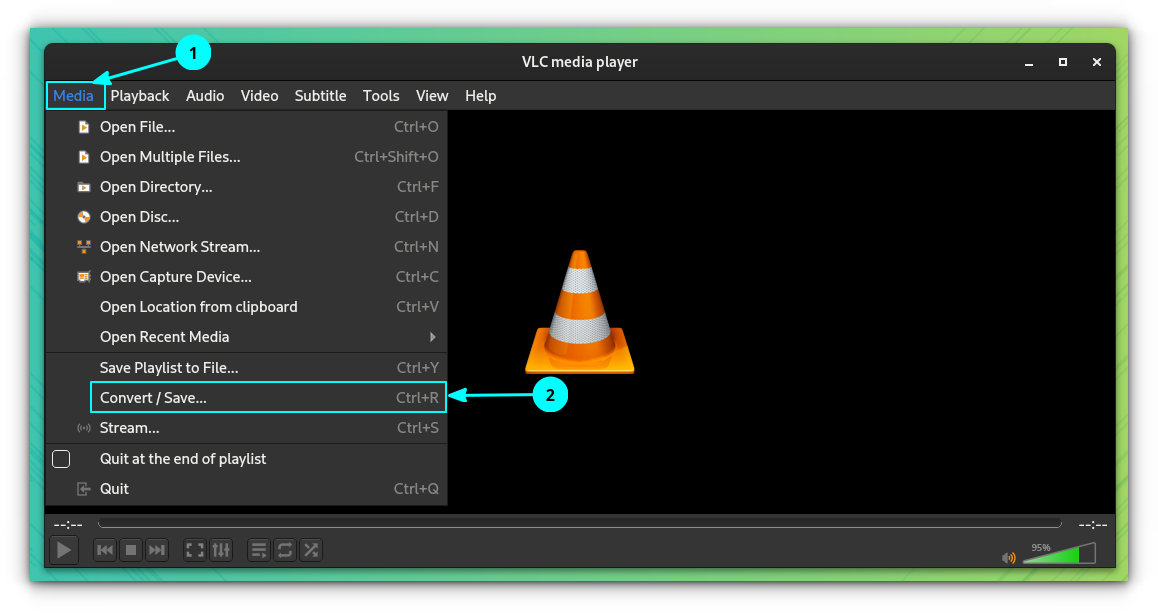Image resolution: width=1158 pixels, height=613 pixels.
Task: Click the Play button
Action: (x=63, y=549)
